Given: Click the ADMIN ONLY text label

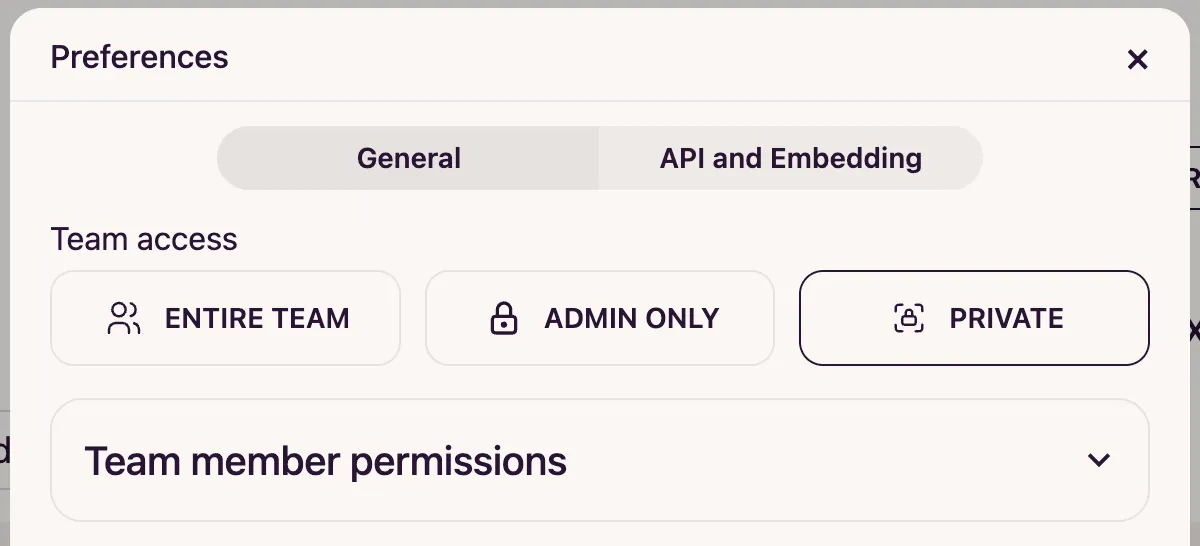Looking at the screenshot, I should coord(632,319).
